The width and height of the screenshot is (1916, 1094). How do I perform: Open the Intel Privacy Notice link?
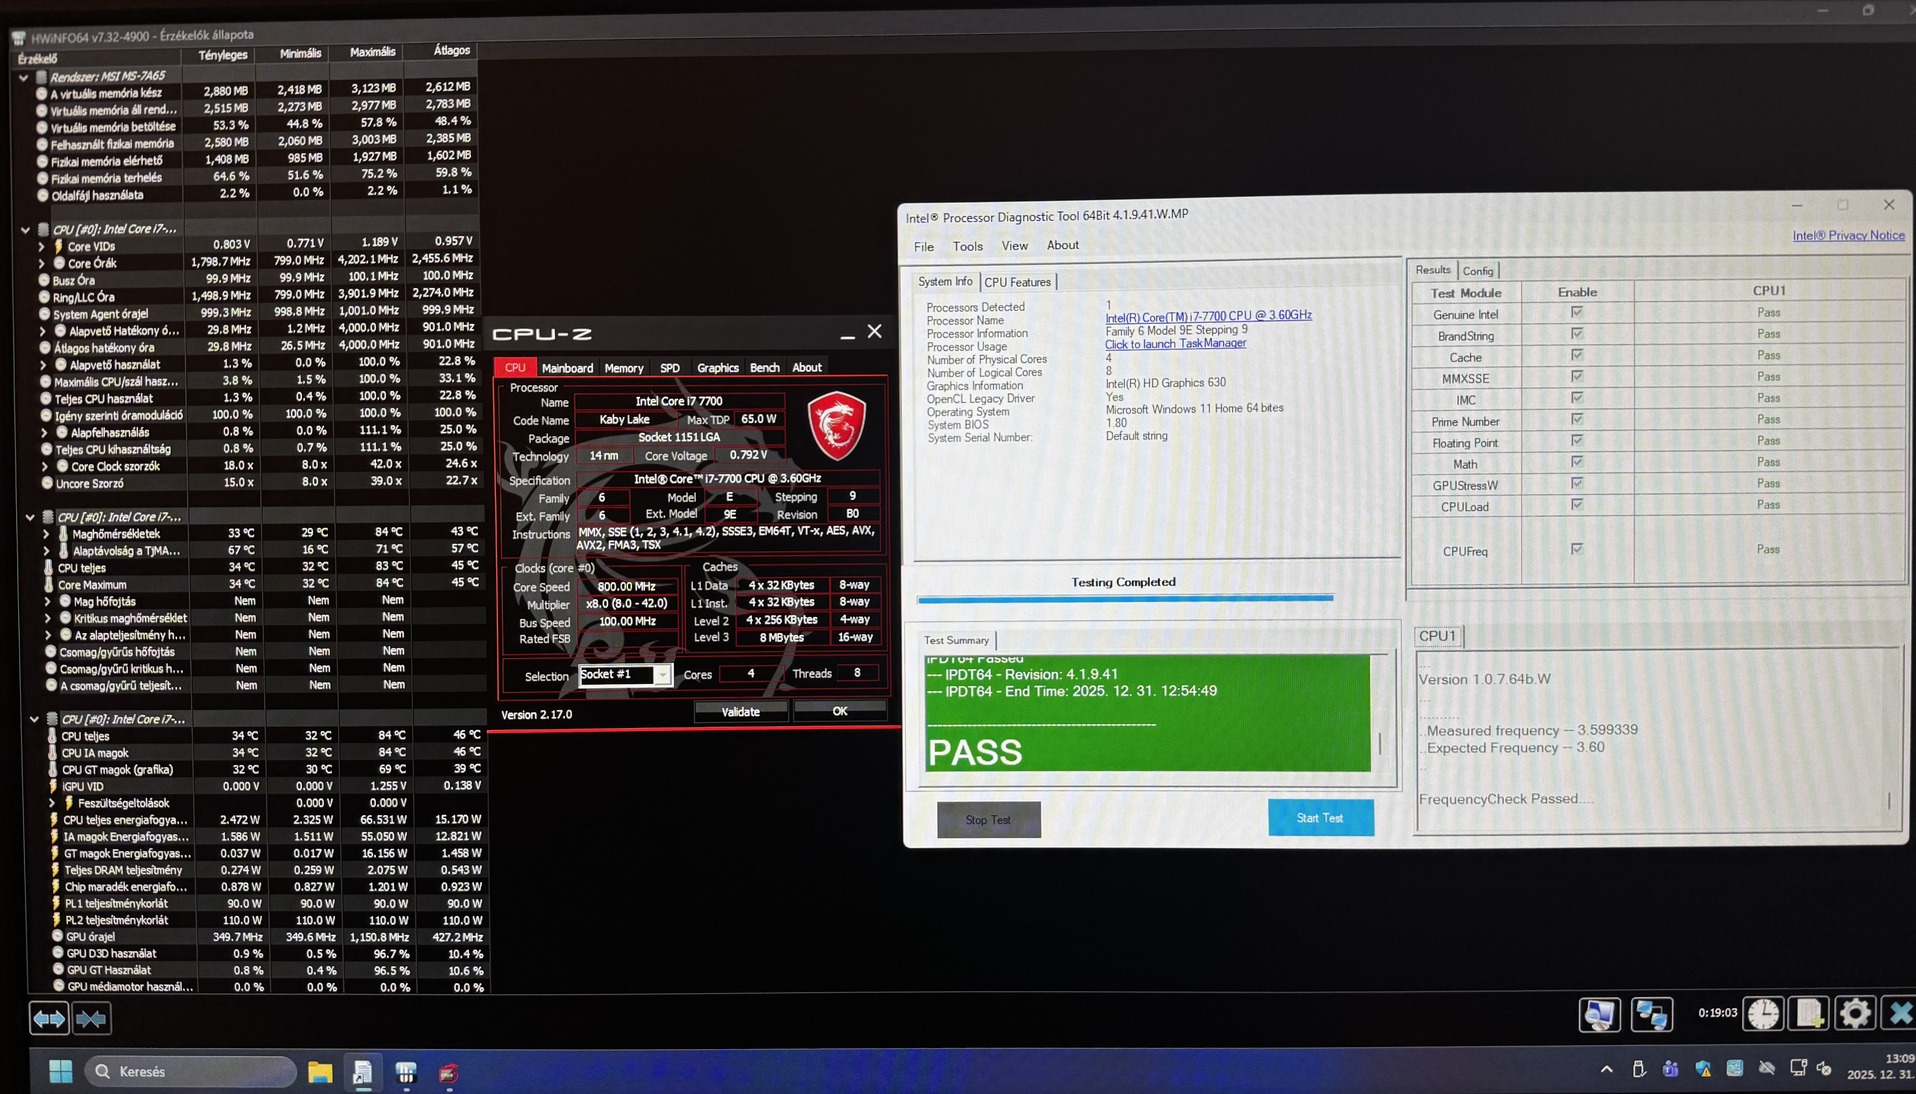click(x=1848, y=236)
